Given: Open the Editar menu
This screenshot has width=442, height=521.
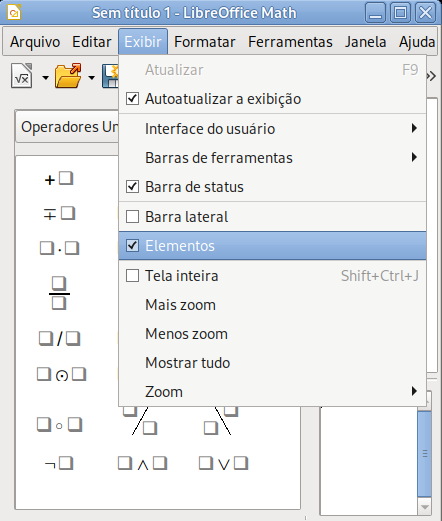Looking at the screenshot, I should (92, 42).
